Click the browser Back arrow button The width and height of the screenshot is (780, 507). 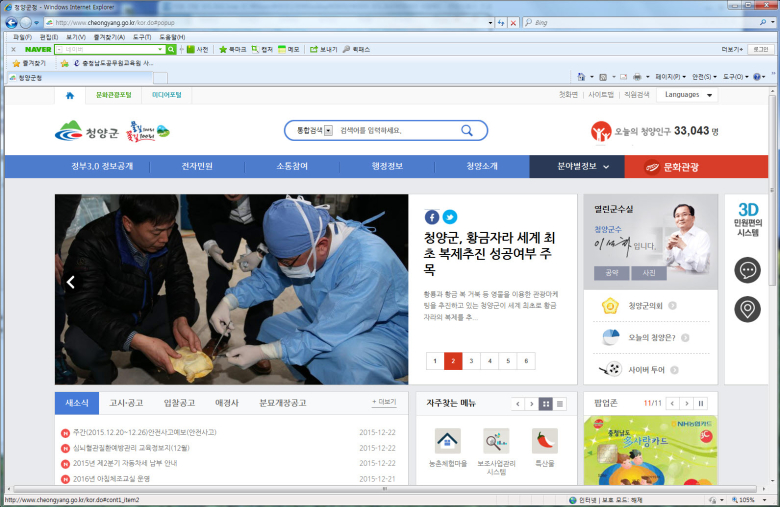tap(11, 23)
